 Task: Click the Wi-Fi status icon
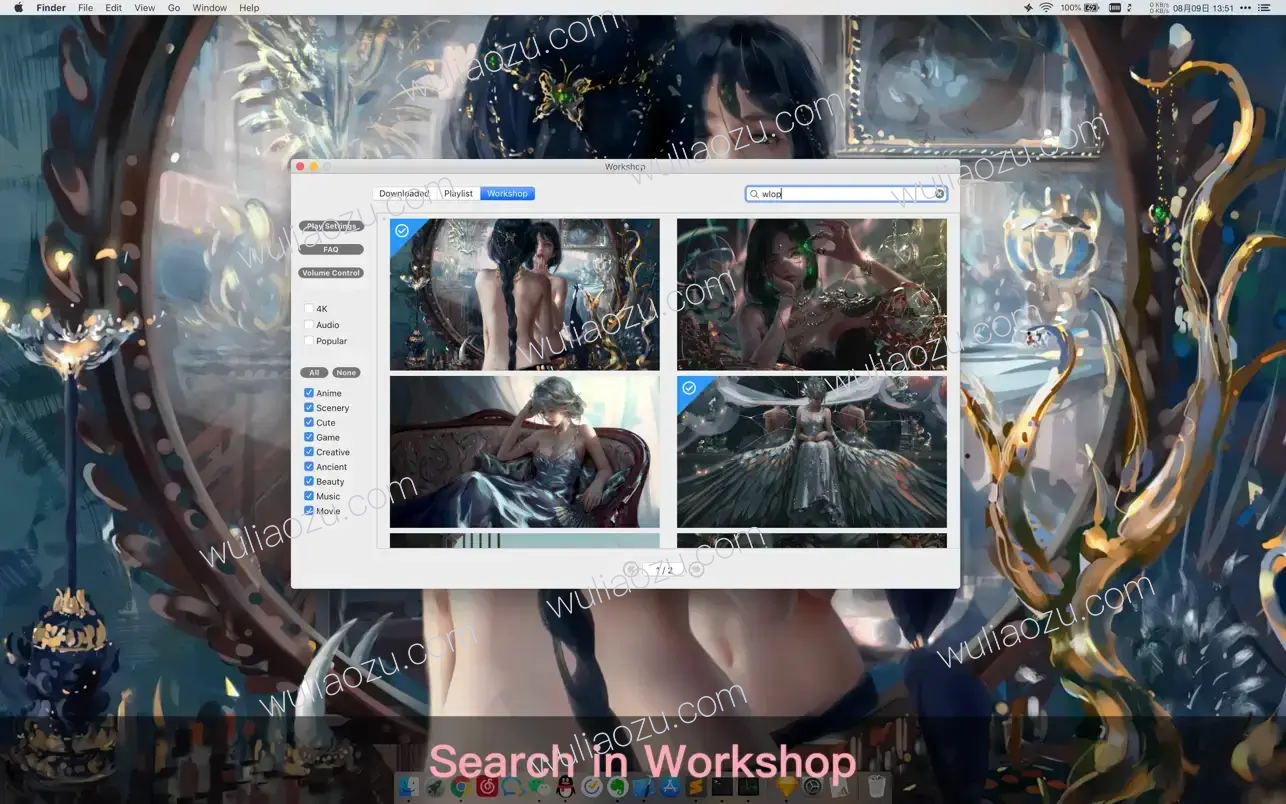tap(1046, 7)
